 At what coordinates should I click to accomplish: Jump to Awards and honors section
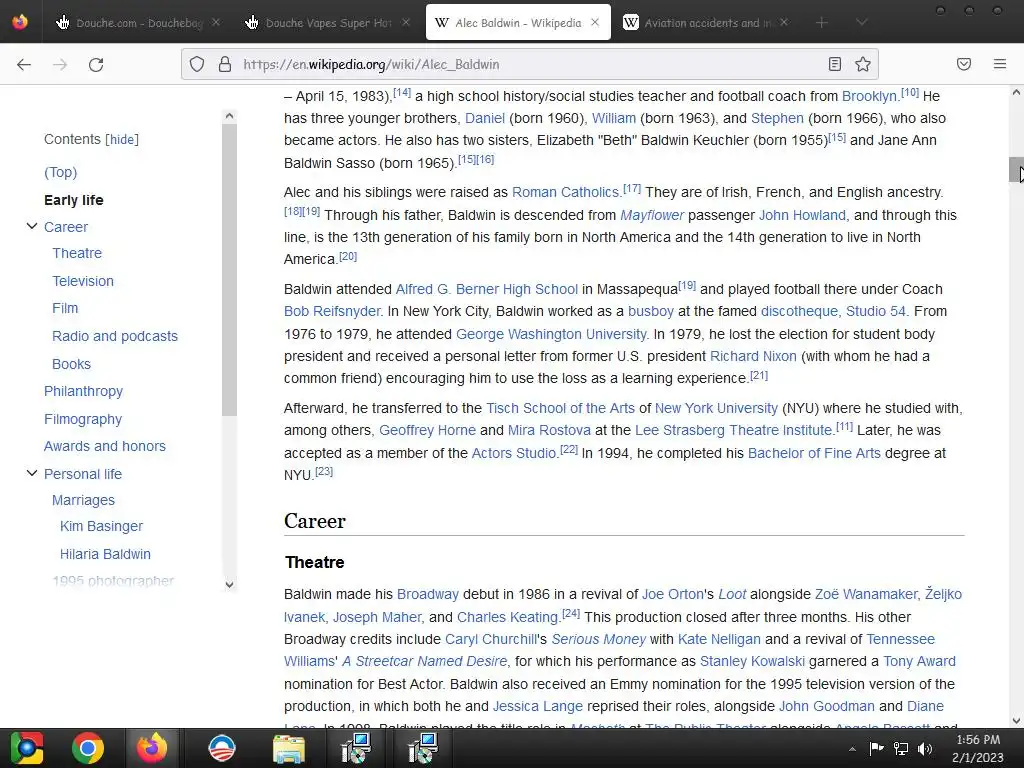(104, 446)
